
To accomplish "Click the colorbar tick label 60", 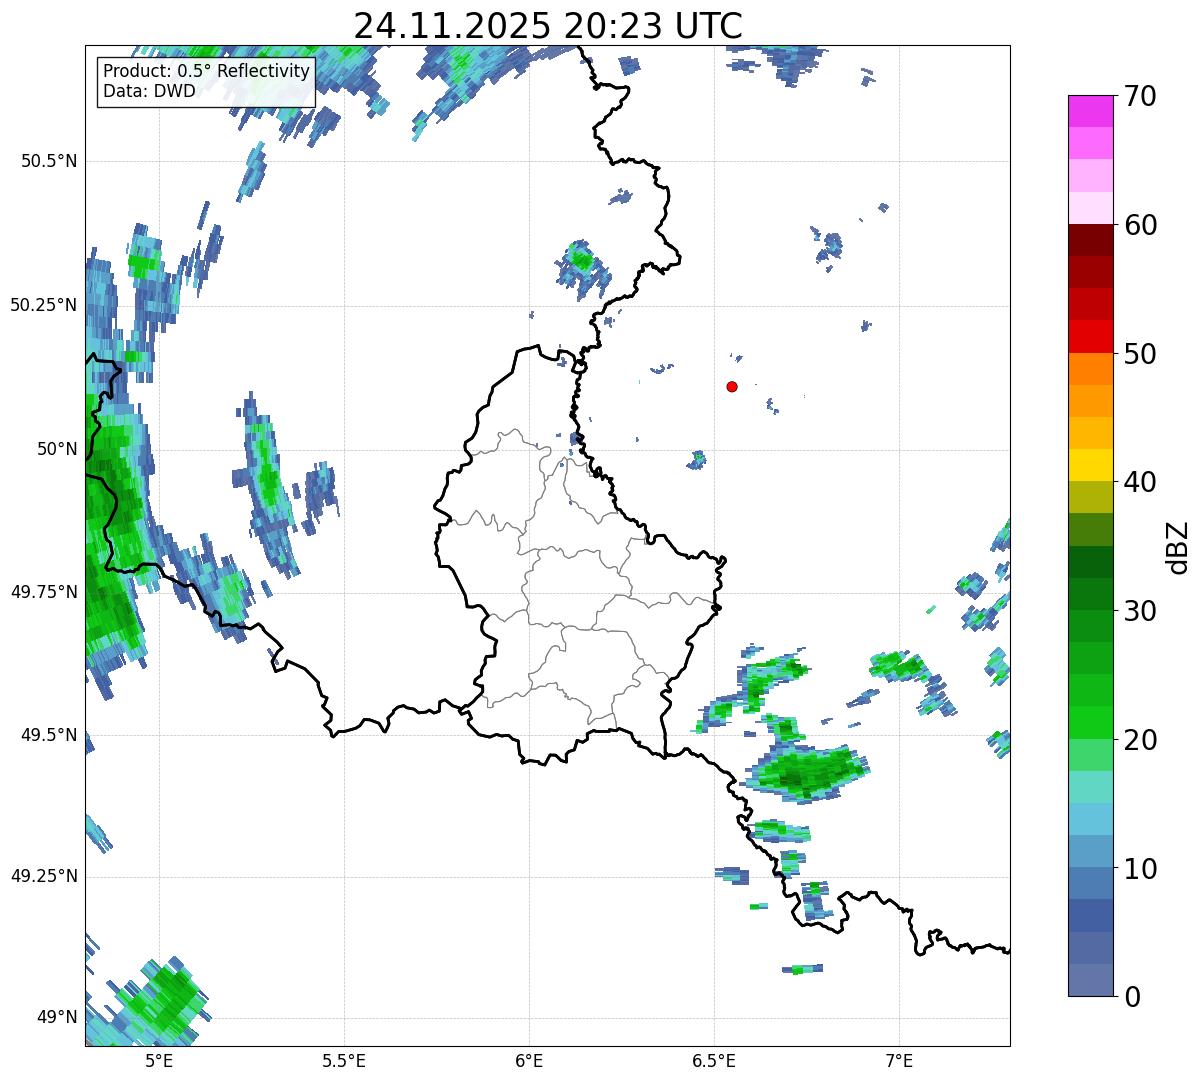I will 1140,225.
